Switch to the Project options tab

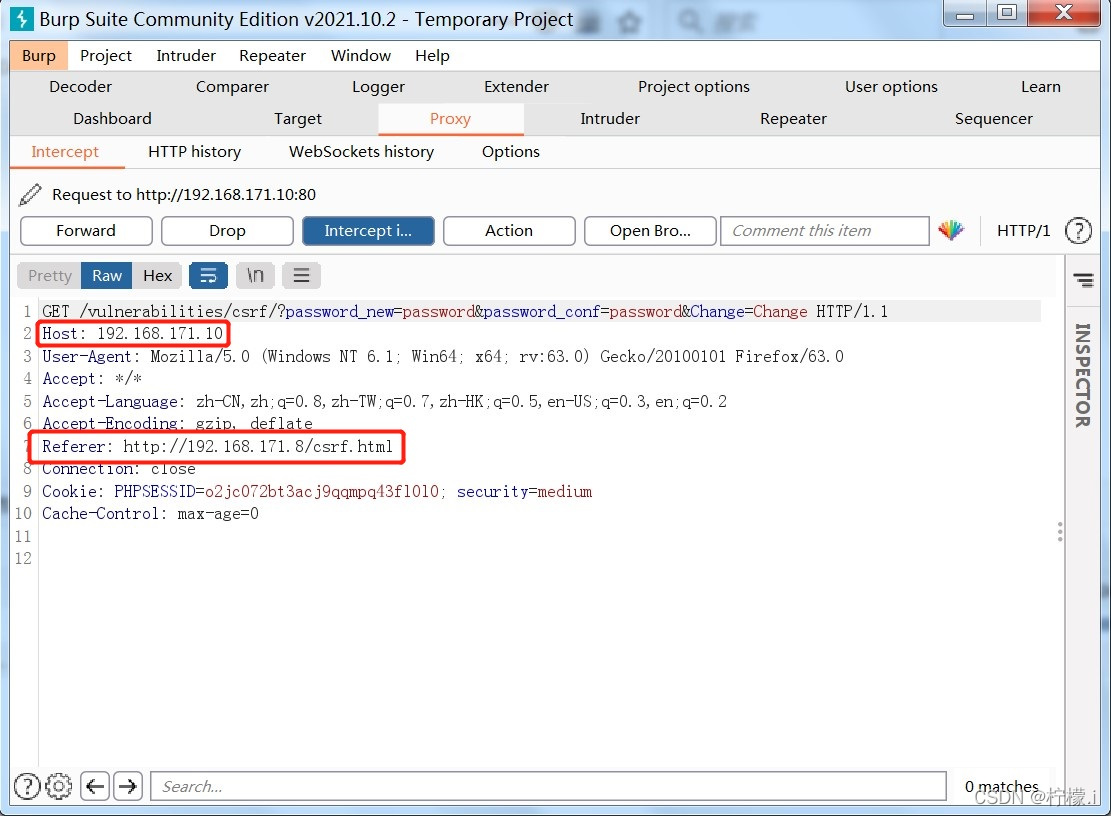pos(694,86)
